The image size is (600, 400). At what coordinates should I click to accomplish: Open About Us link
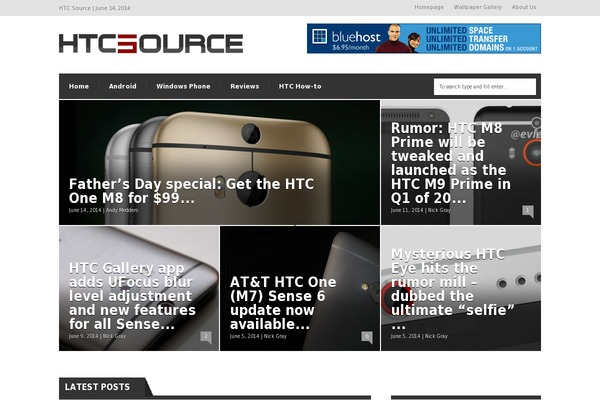pyautogui.click(x=524, y=7)
